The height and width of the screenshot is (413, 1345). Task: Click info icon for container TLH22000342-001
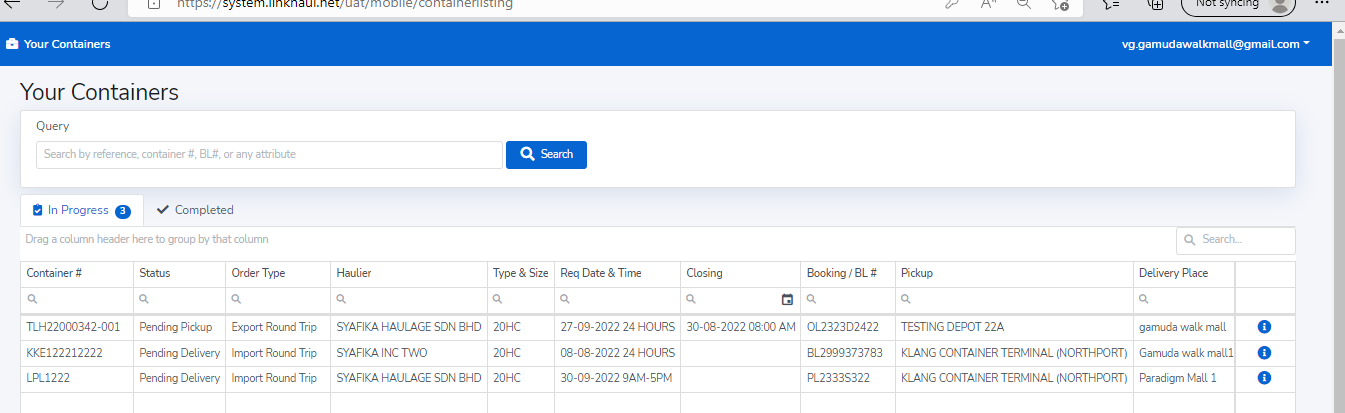(x=1264, y=327)
